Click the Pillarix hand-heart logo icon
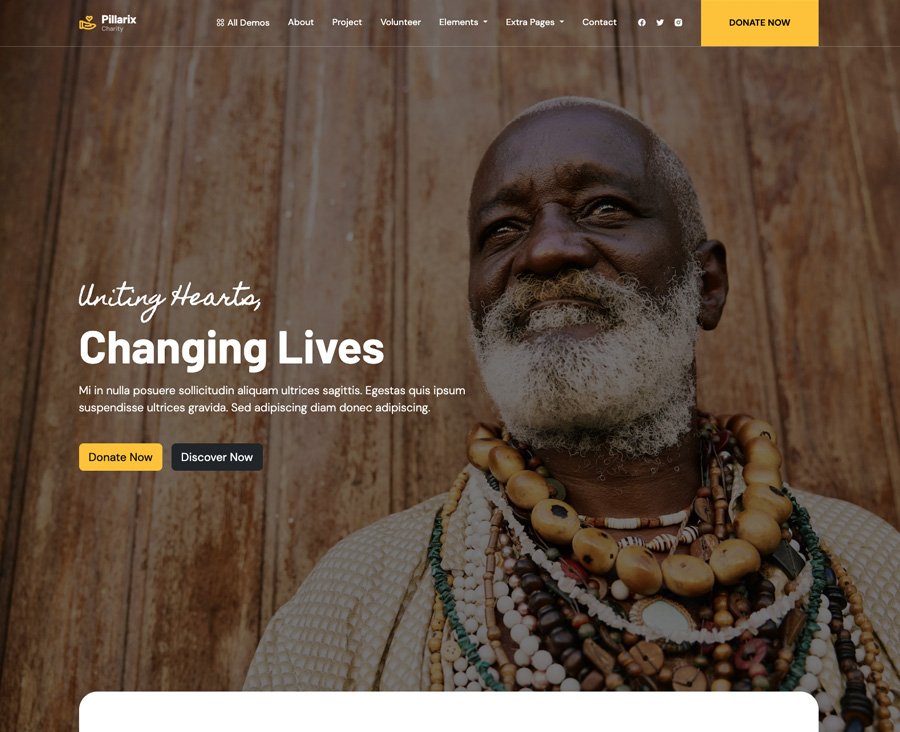Screen dimensions: 900x732 click(x=87, y=22)
